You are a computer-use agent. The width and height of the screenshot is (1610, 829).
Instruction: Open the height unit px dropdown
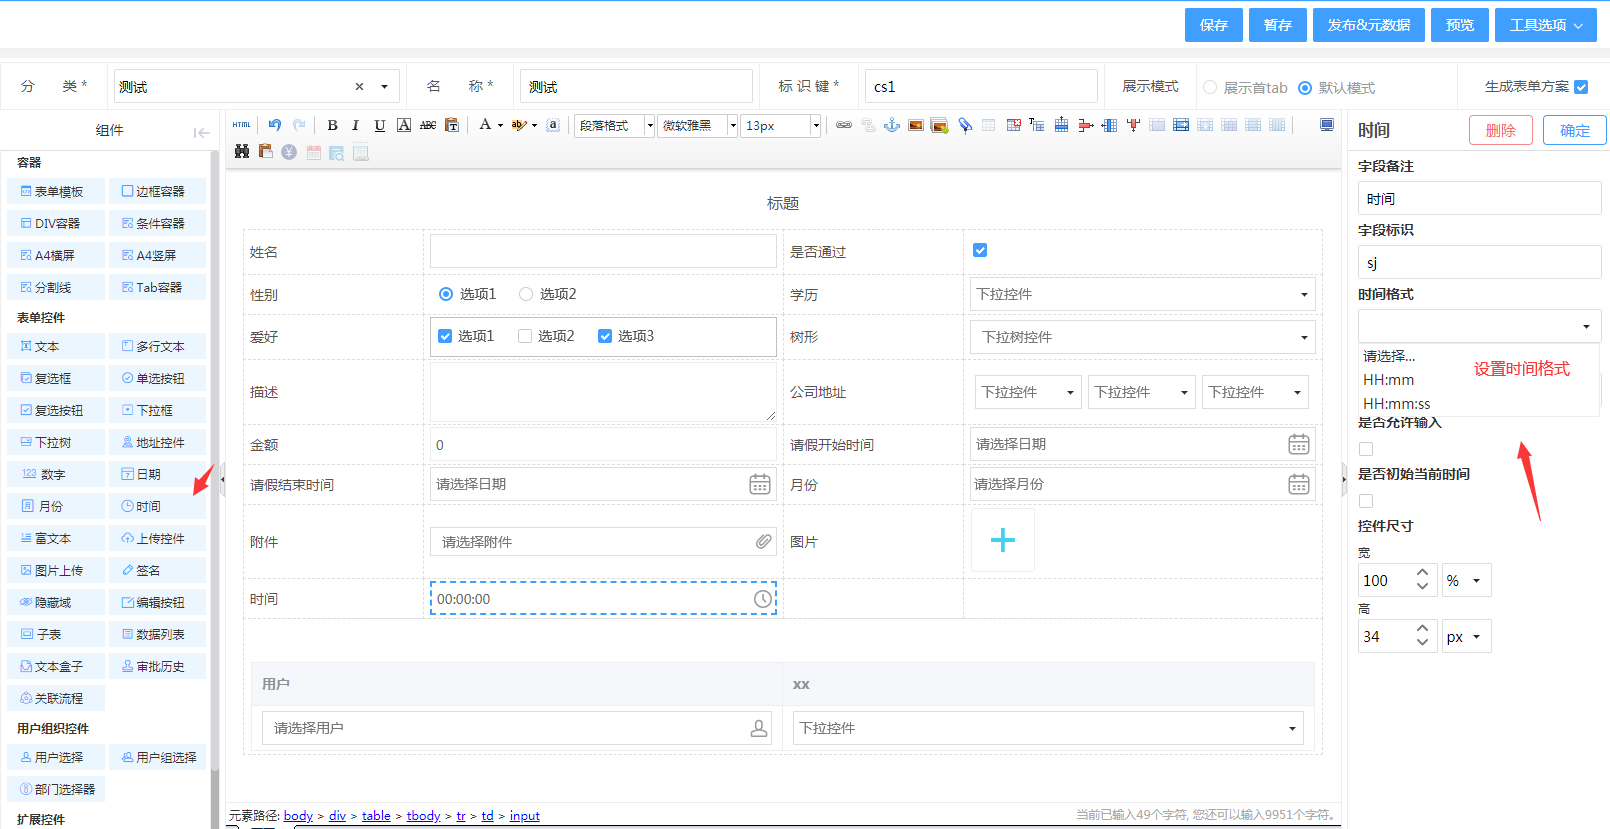pos(1466,636)
